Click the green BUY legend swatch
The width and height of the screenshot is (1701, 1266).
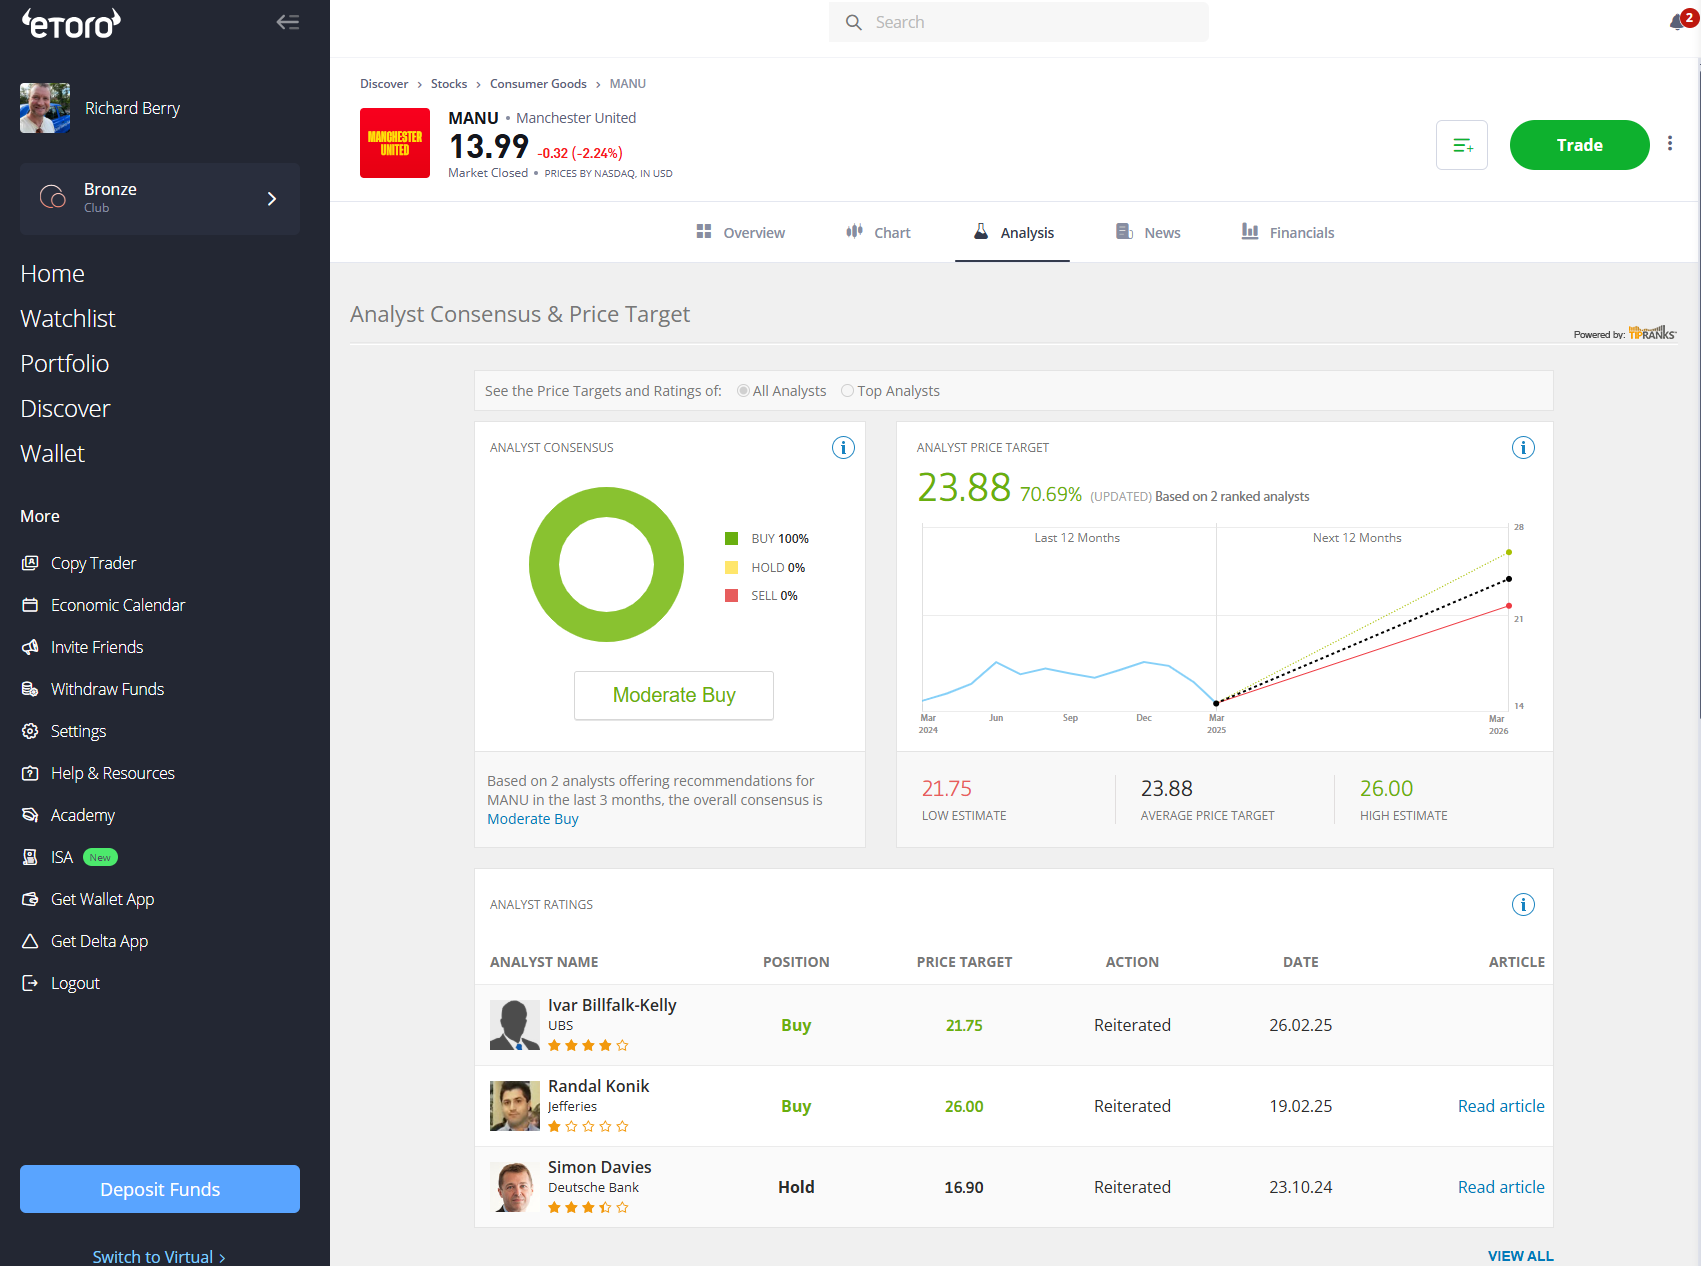(731, 539)
